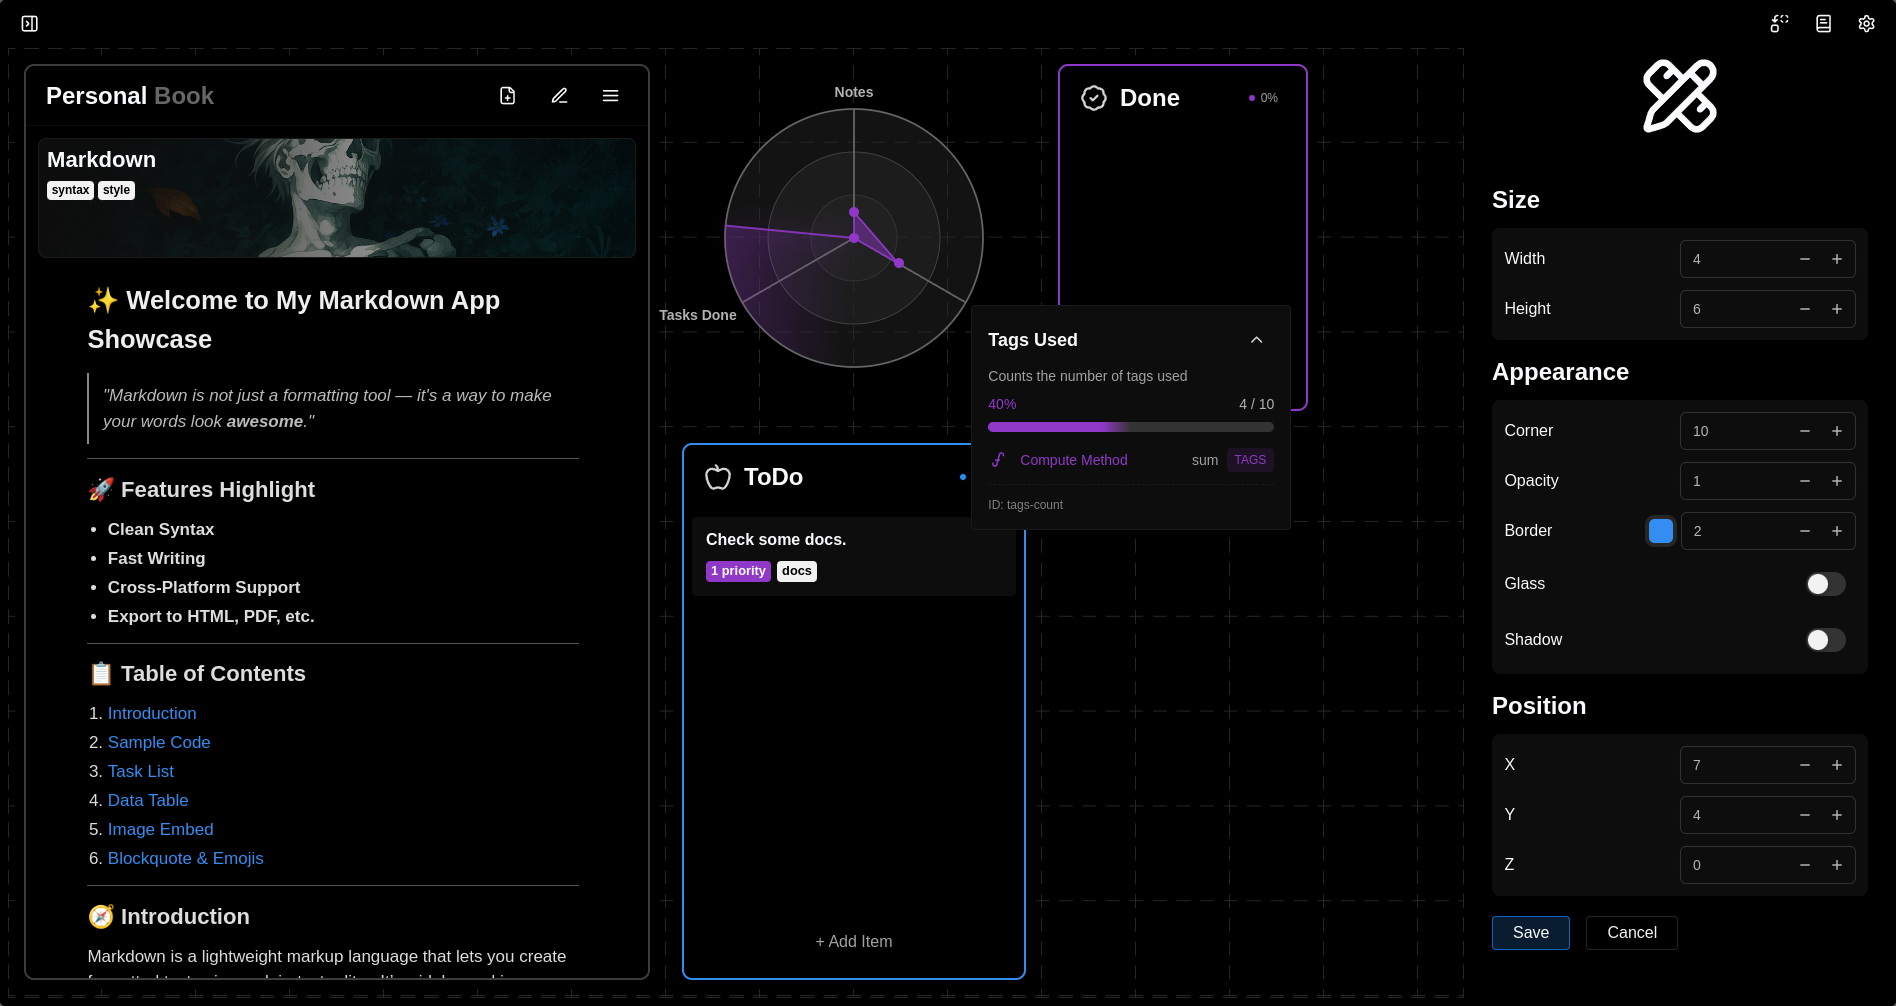Decrease Corner value with the minus button
This screenshot has width=1896, height=1006.
click(x=1805, y=431)
